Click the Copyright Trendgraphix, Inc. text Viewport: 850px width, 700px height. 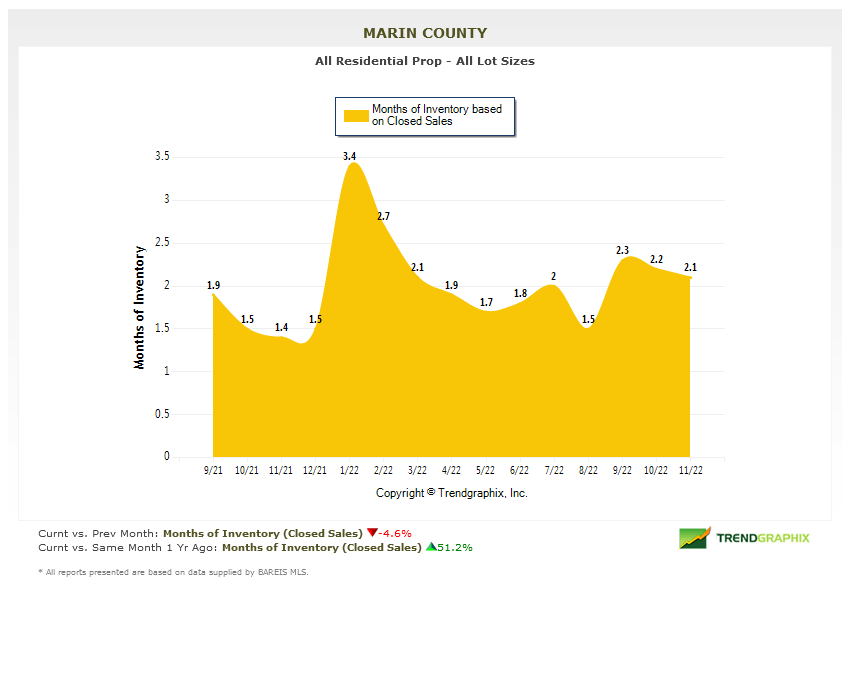click(451, 493)
